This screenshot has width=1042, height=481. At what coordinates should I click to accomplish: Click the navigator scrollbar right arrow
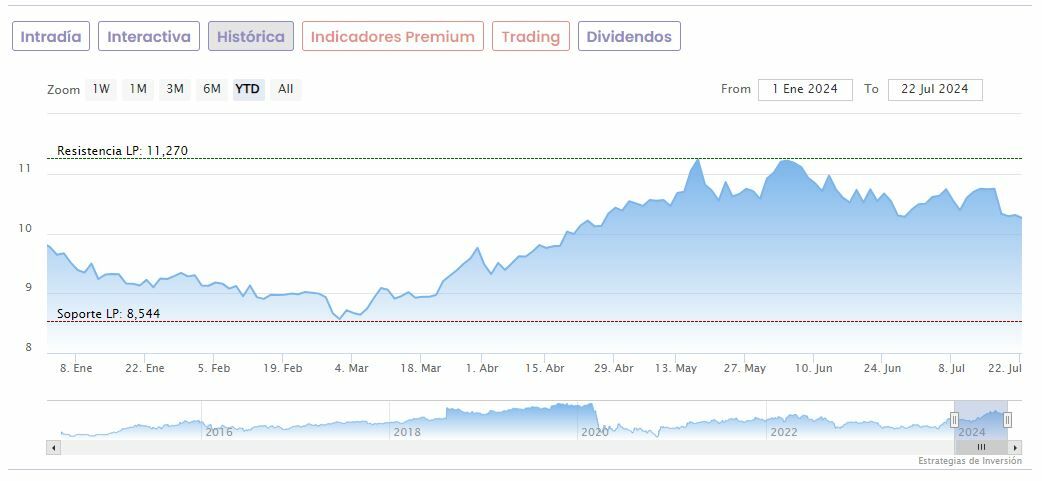(1016, 447)
